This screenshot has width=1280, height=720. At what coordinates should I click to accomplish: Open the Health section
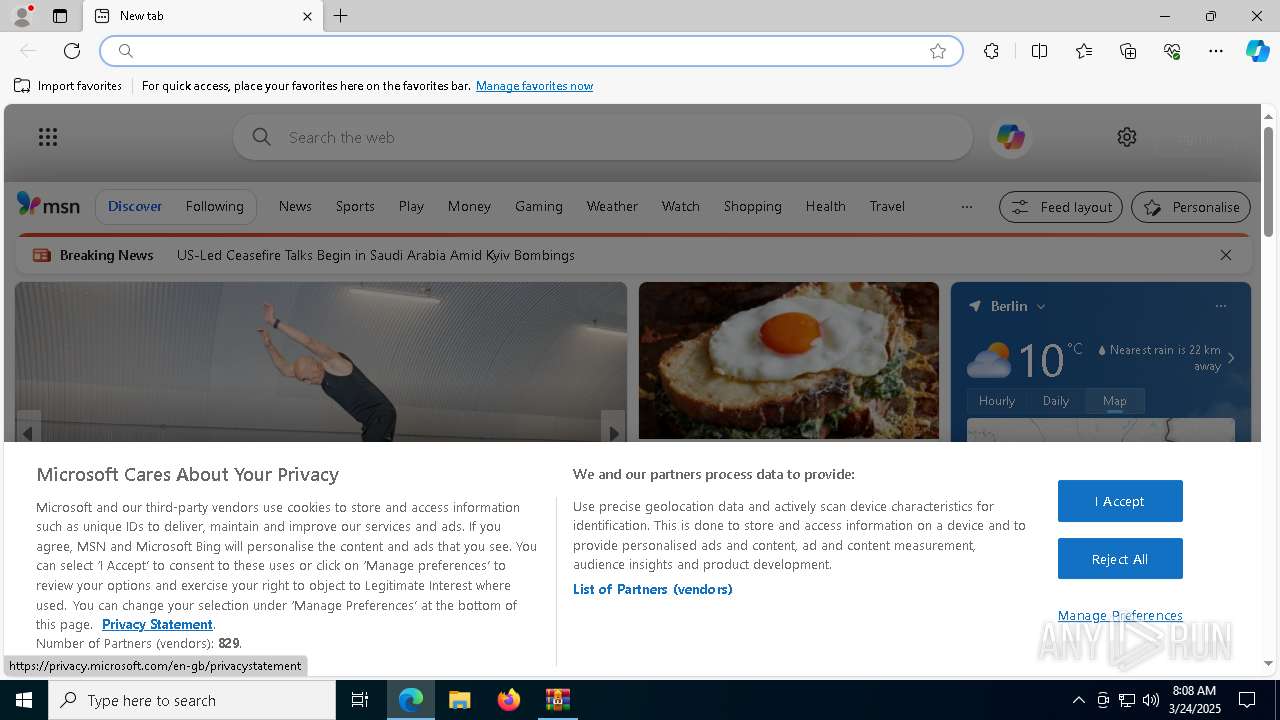click(825, 206)
